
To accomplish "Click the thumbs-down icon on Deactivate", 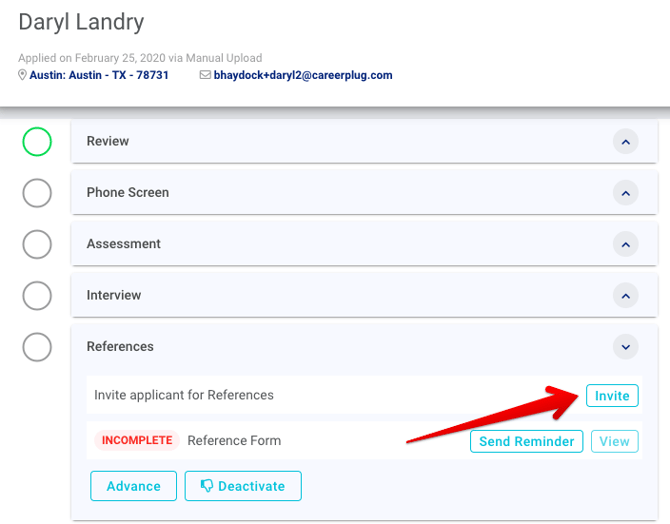I will [x=207, y=486].
